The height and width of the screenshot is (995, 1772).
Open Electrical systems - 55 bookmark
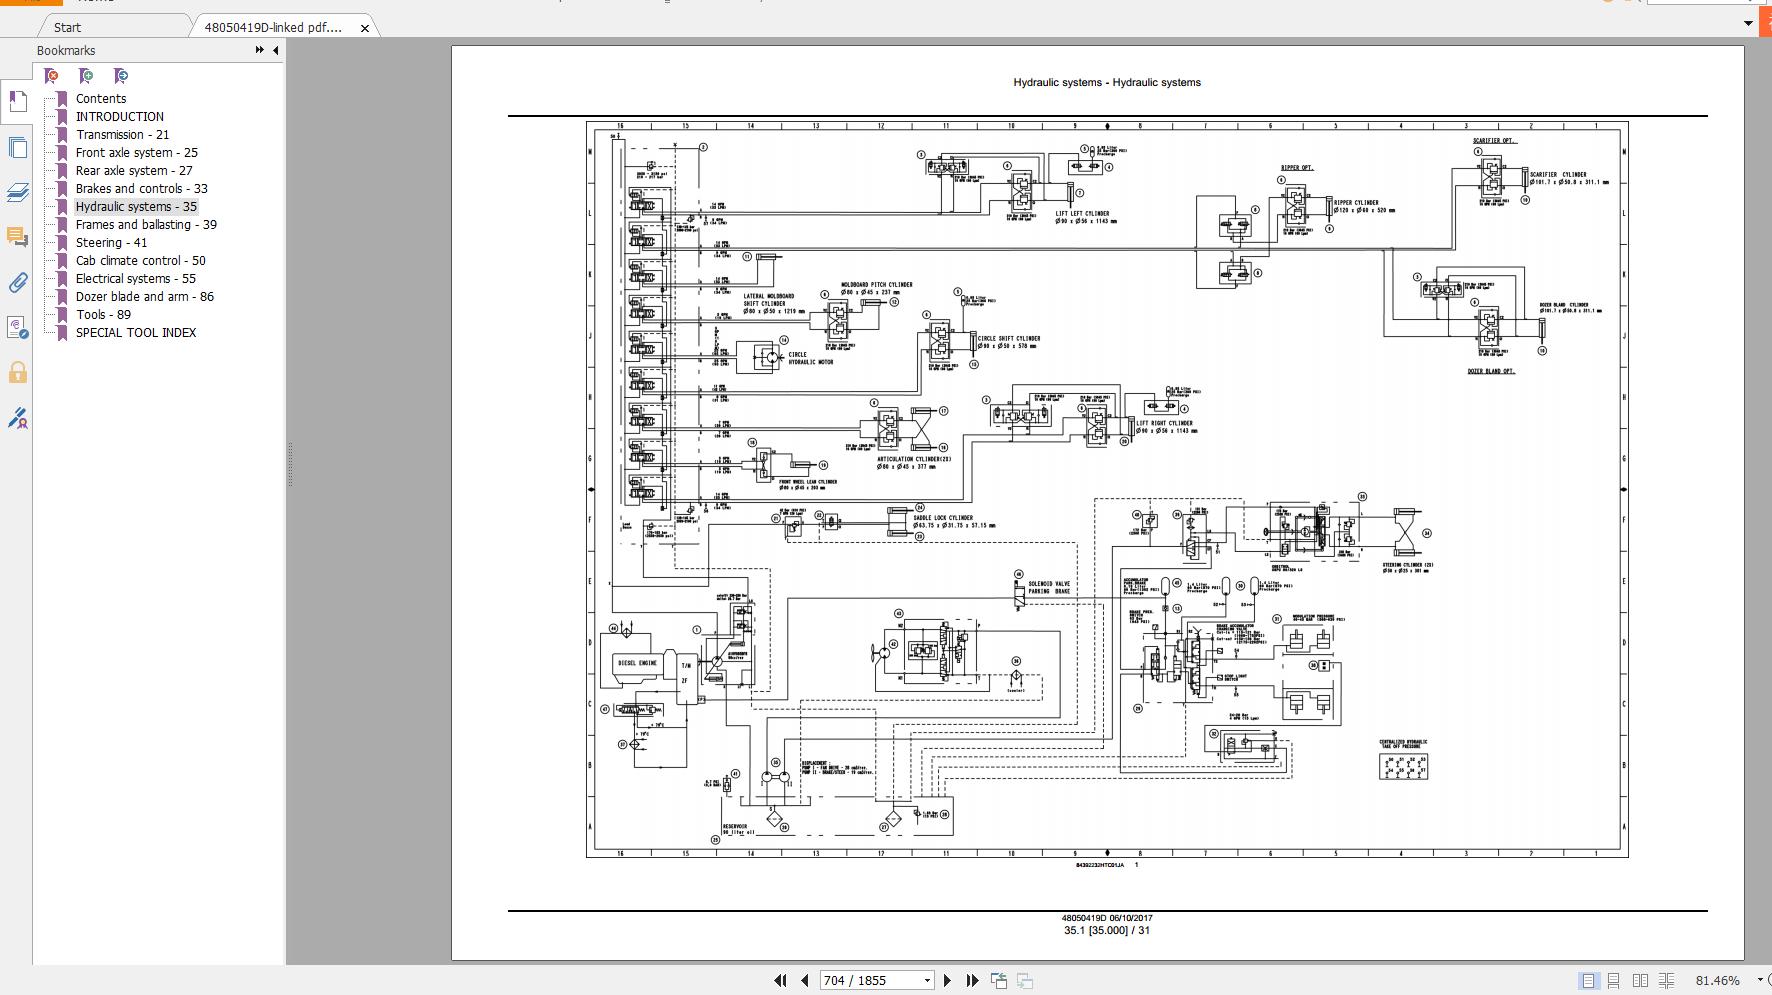point(136,278)
